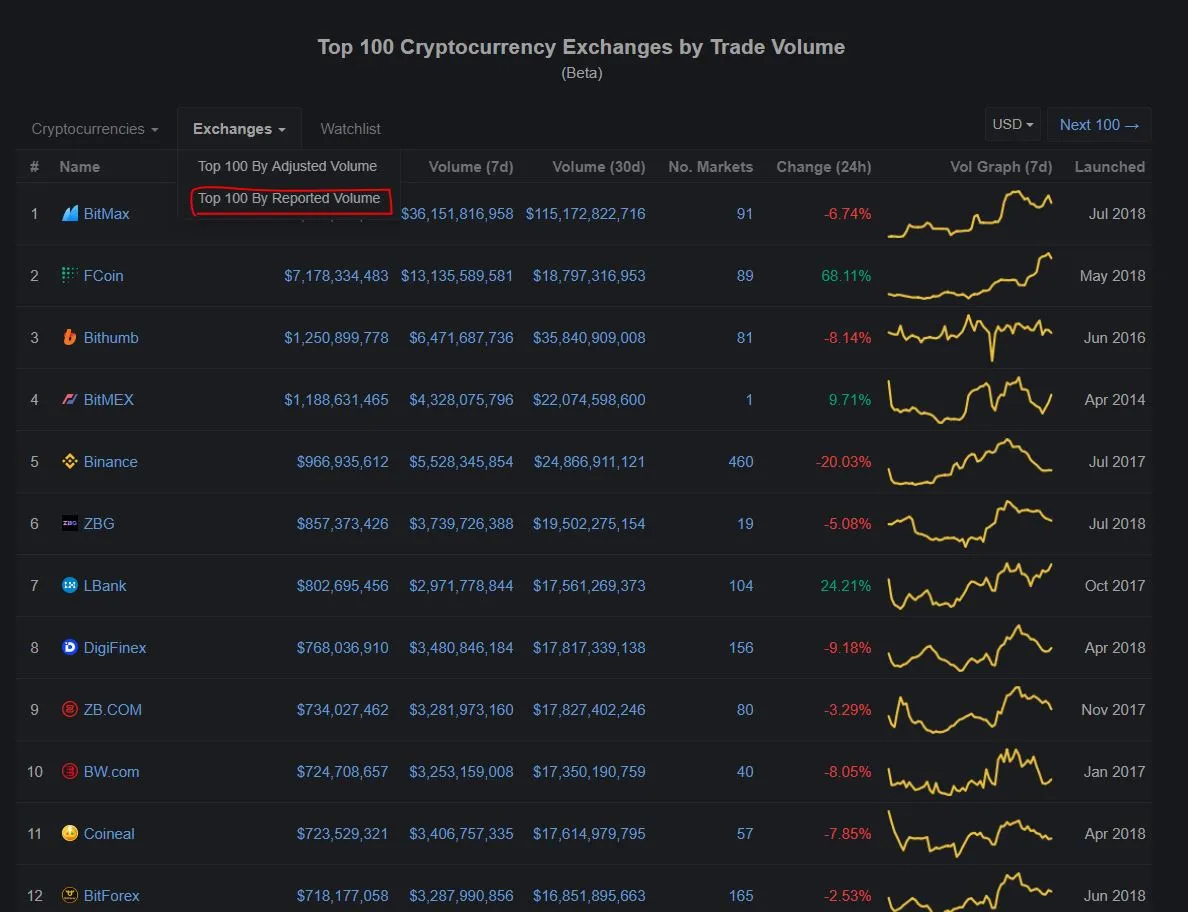Viewport: 1188px width, 912px height.
Task: Click the Coineal logo icon
Action: coord(70,833)
